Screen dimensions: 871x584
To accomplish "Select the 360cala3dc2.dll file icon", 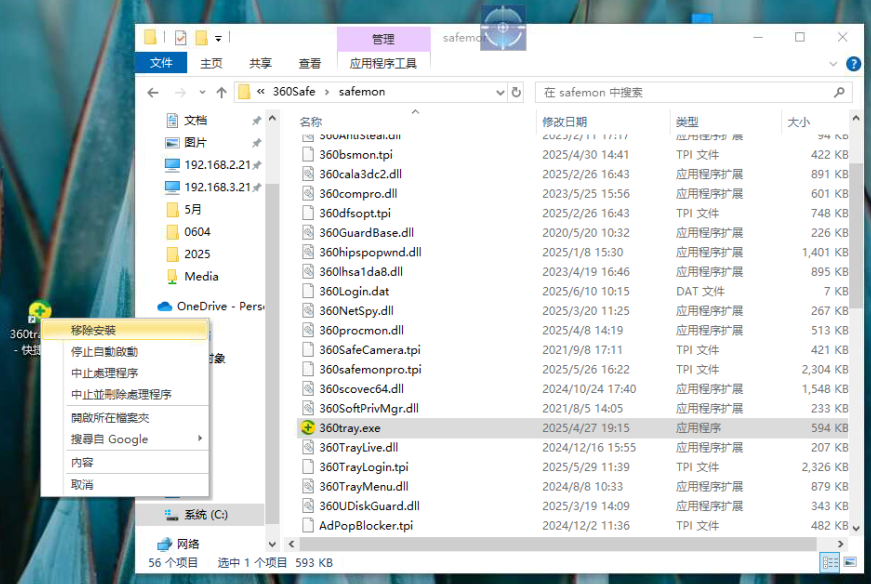I will pyautogui.click(x=308, y=174).
